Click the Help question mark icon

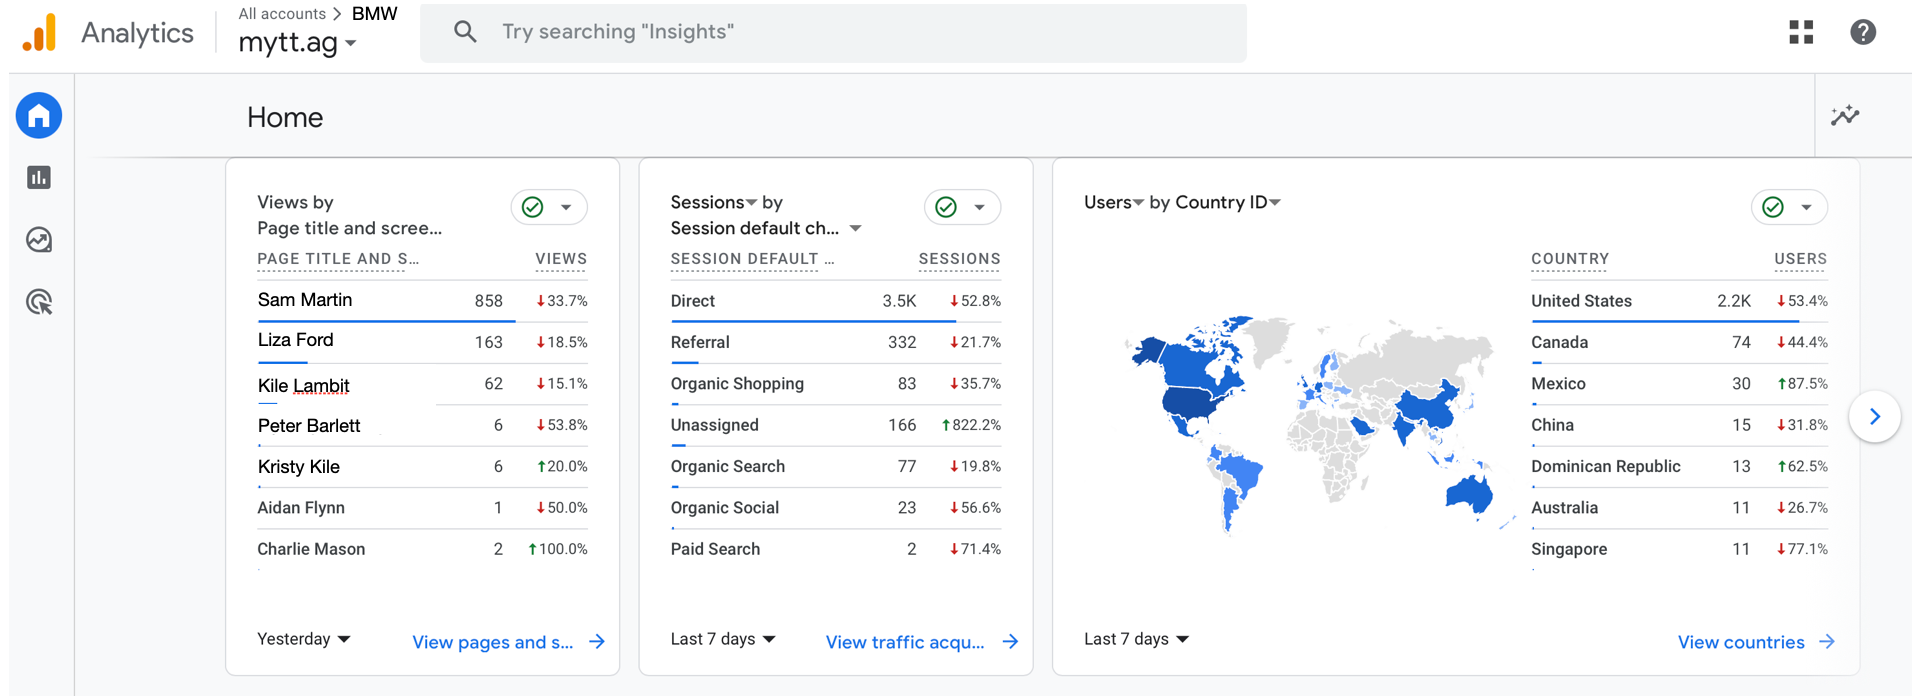coord(1862,32)
